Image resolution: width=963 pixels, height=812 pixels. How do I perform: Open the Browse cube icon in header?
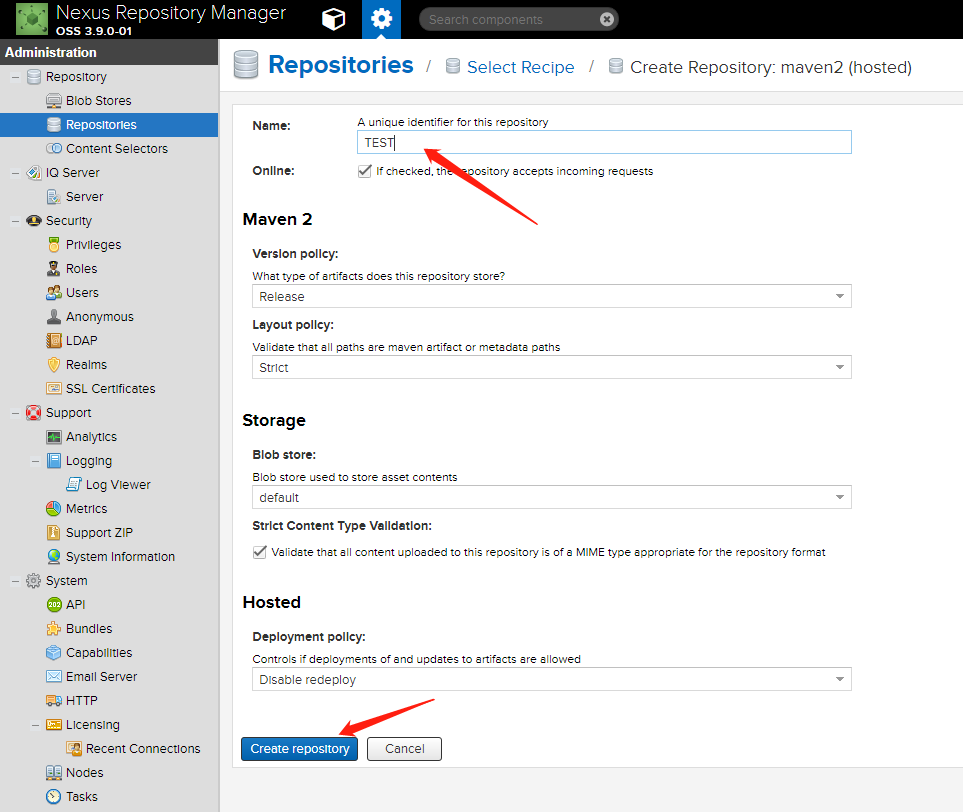(333, 20)
